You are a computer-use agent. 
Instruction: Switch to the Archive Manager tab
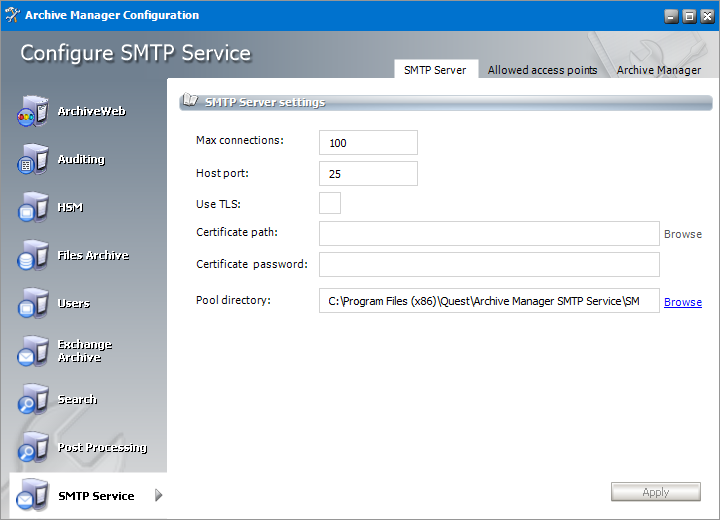point(658,70)
